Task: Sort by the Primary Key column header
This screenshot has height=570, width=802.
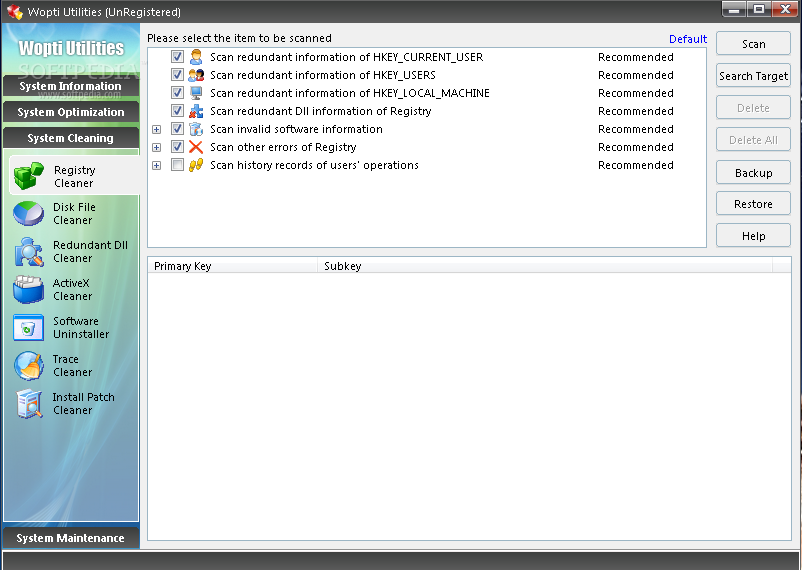Action: point(233,266)
